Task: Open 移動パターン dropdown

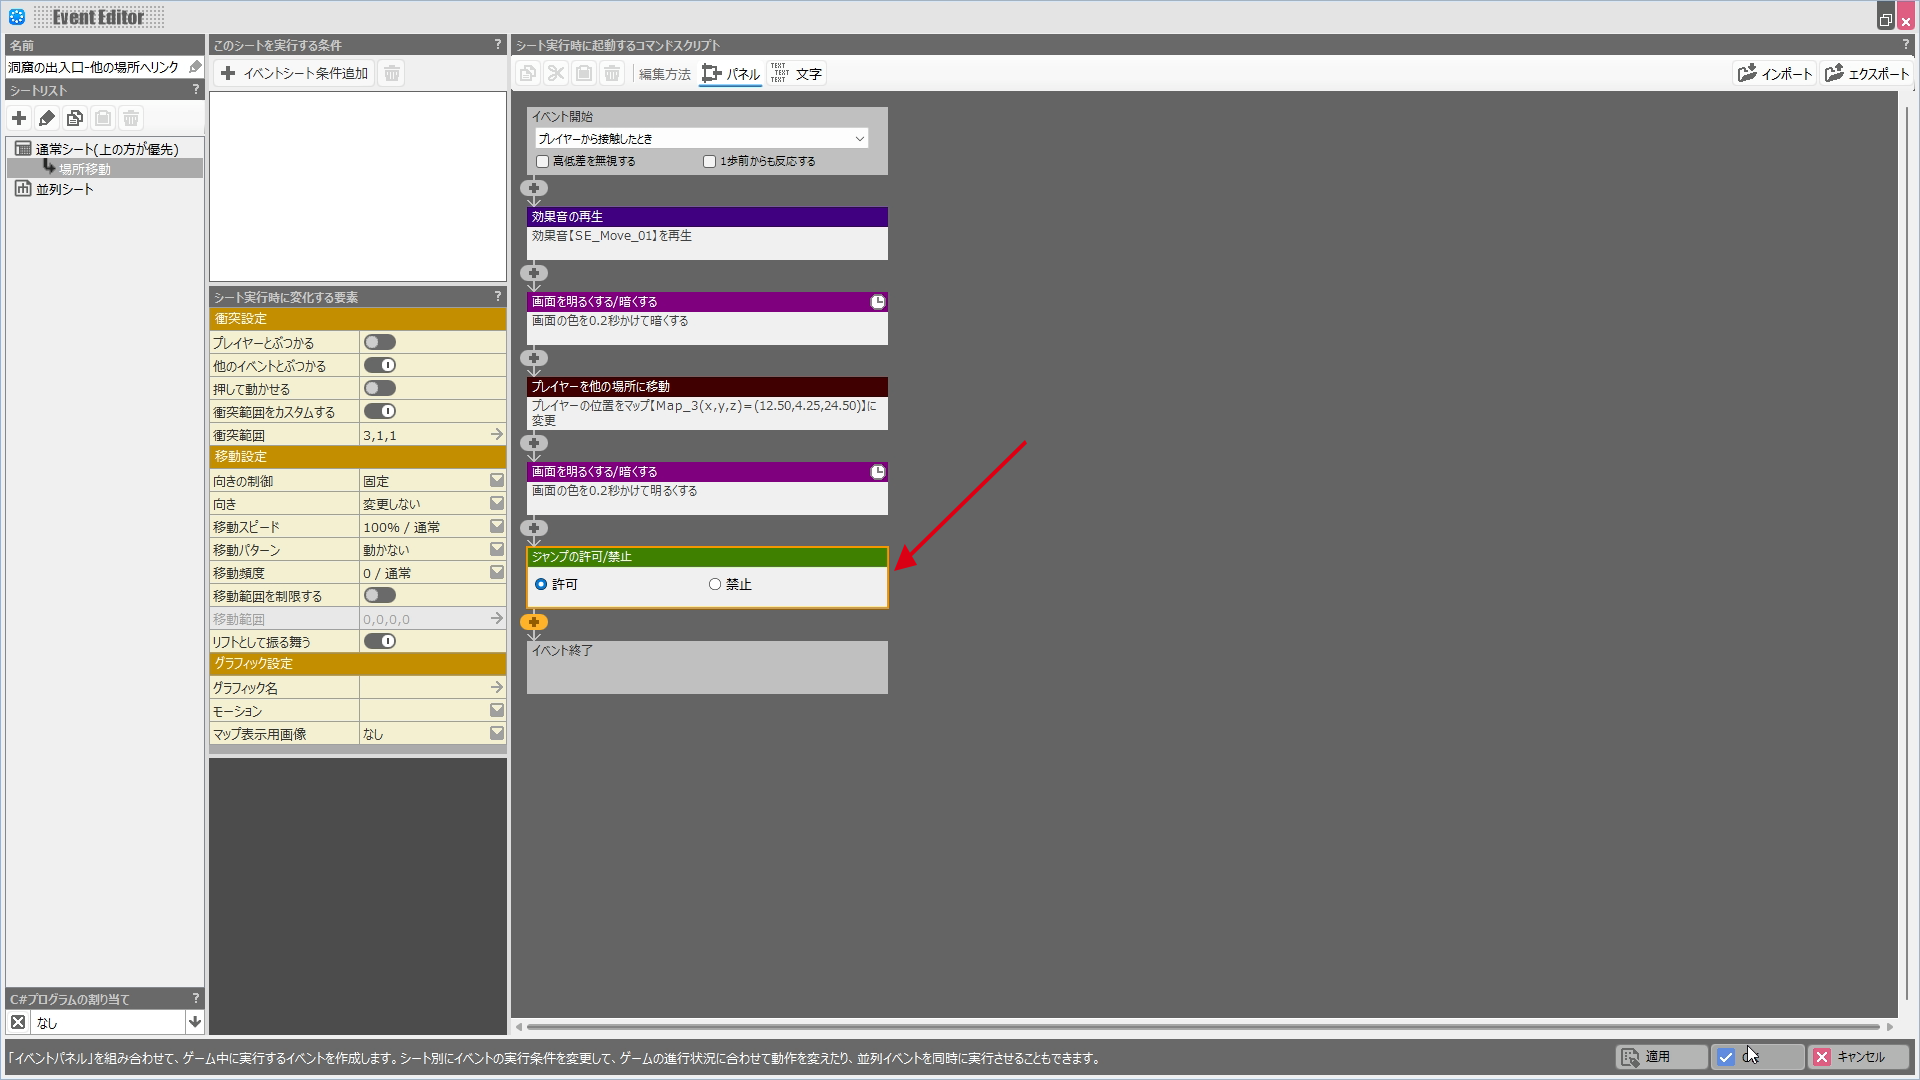Action: 497,549
